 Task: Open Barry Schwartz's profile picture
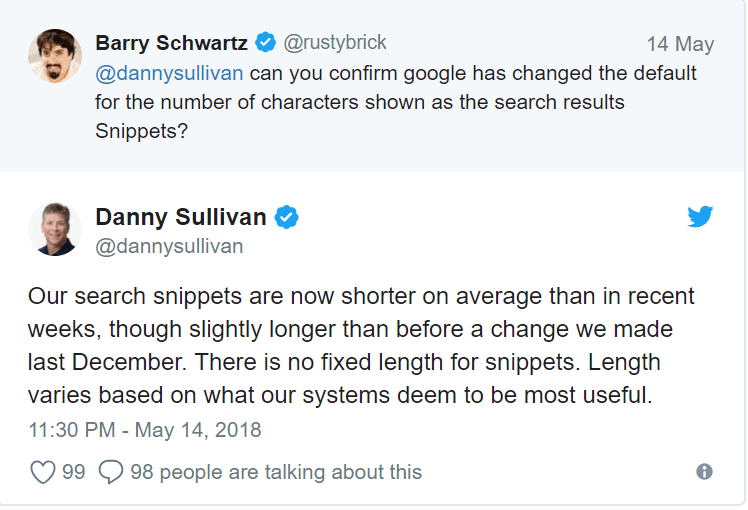(x=55, y=56)
